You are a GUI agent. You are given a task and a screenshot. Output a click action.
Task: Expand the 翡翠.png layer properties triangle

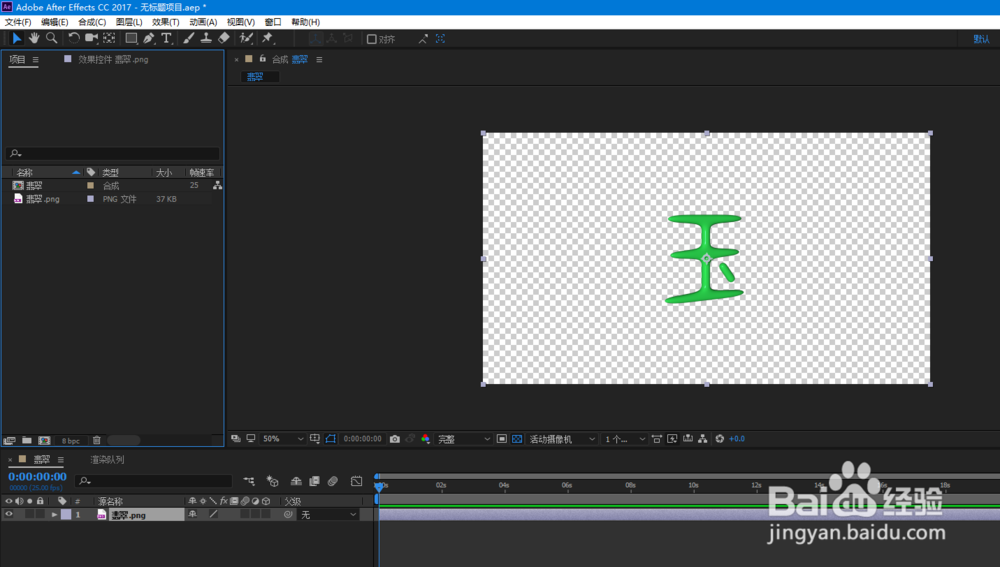click(x=54, y=514)
